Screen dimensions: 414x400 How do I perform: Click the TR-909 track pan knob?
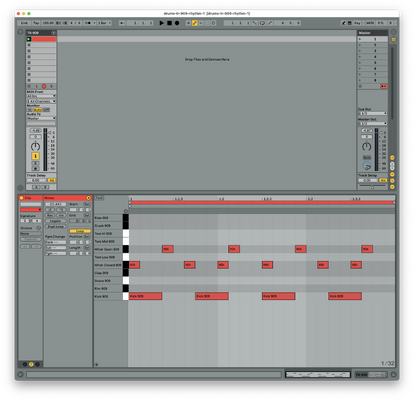tap(35, 146)
